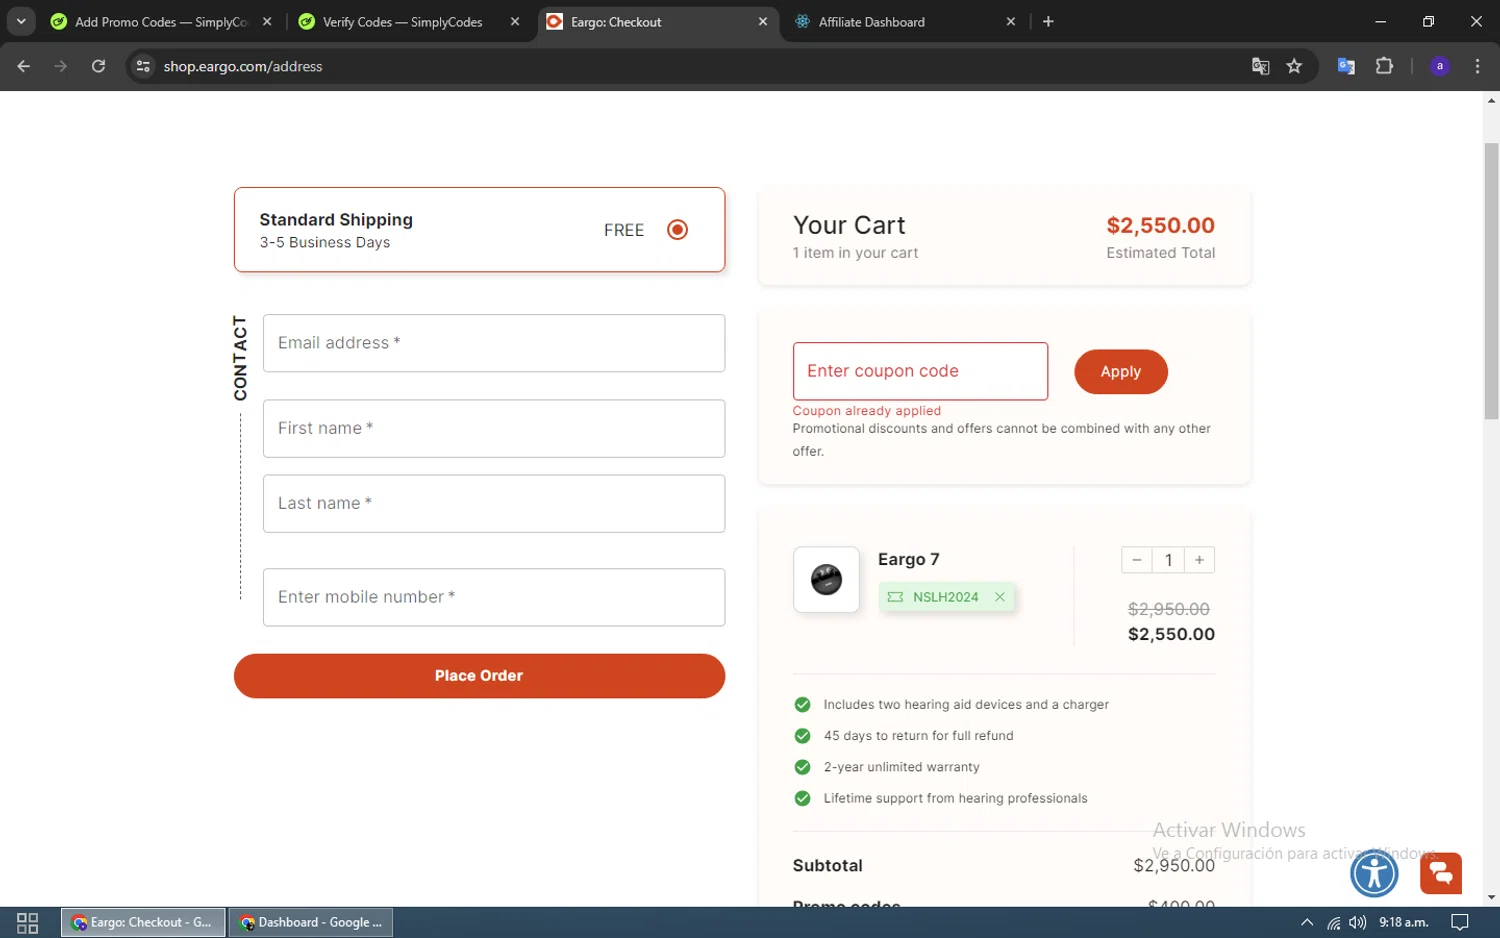The width and height of the screenshot is (1500, 938).
Task: Open a new browser tab
Action: point(1048,22)
